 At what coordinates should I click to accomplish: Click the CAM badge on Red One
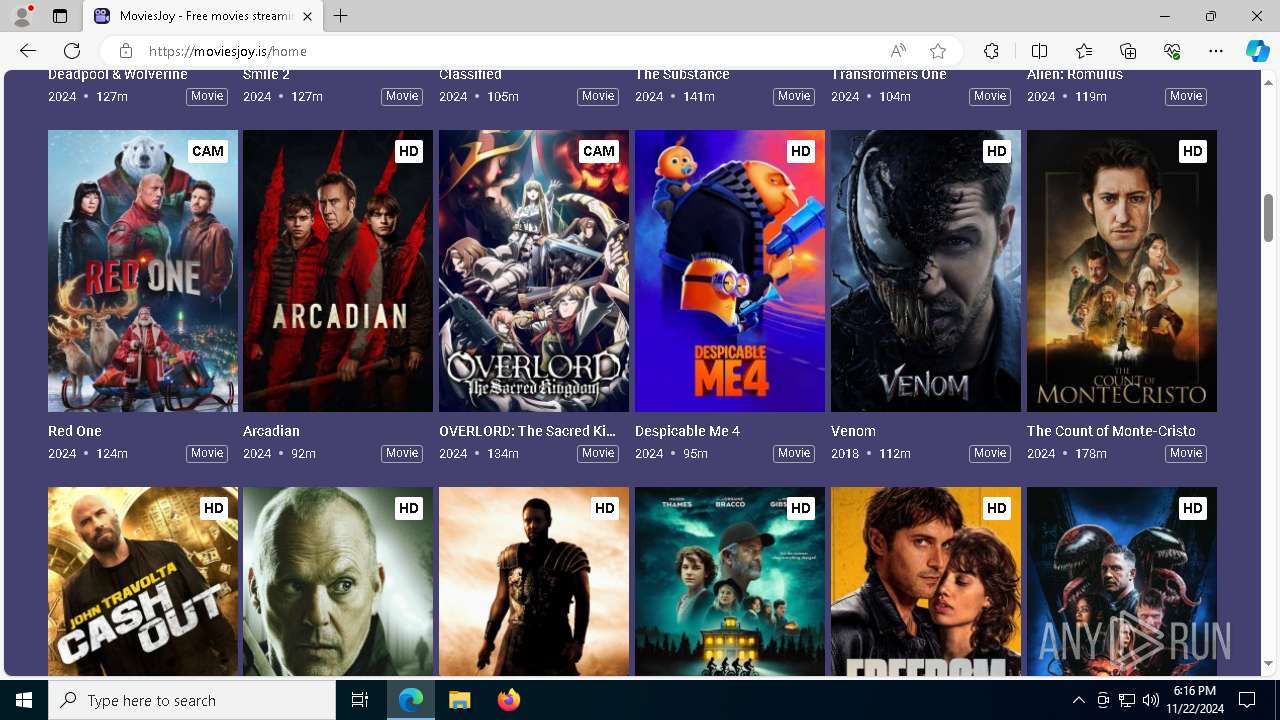208,151
